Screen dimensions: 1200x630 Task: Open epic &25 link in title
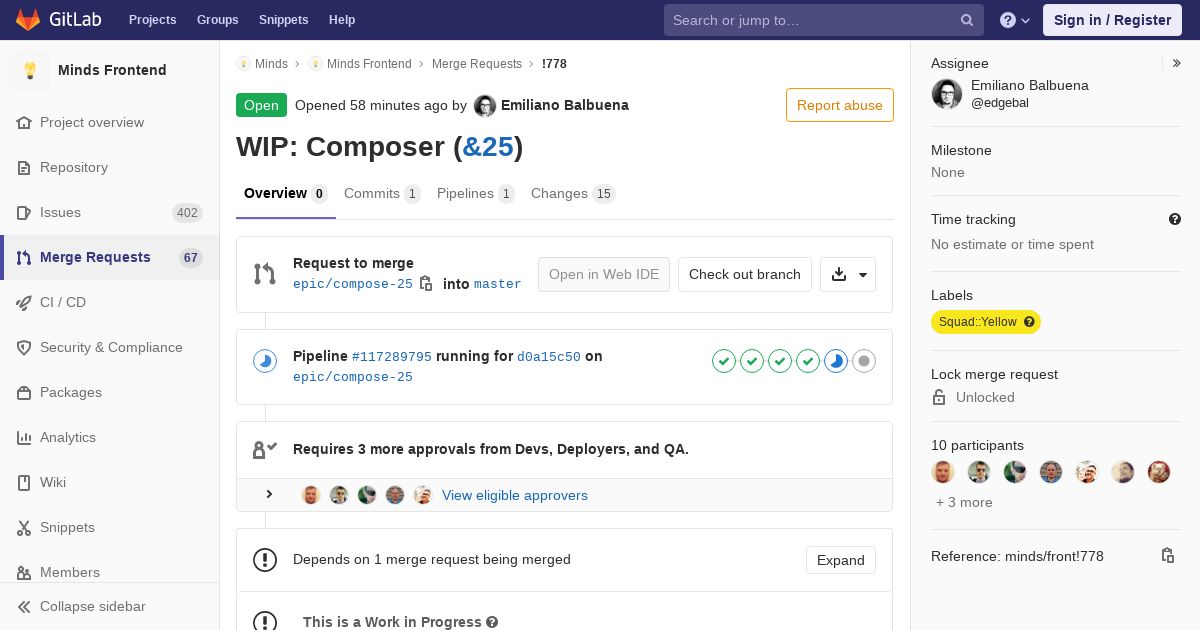488,147
